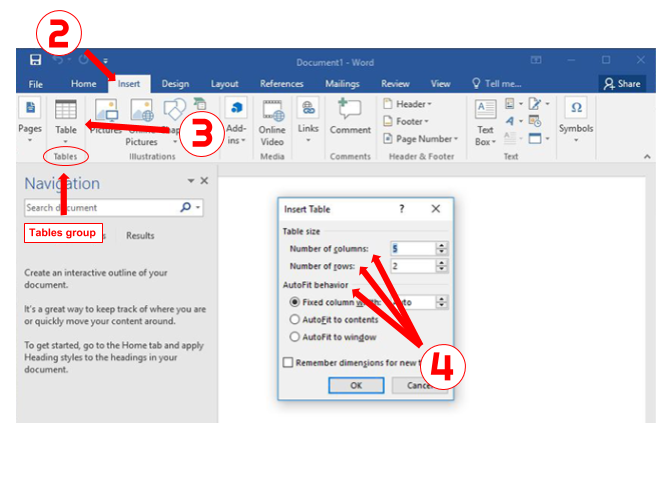The image size is (672, 480).
Task: Open the File tab
Action: pyautogui.click(x=36, y=84)
